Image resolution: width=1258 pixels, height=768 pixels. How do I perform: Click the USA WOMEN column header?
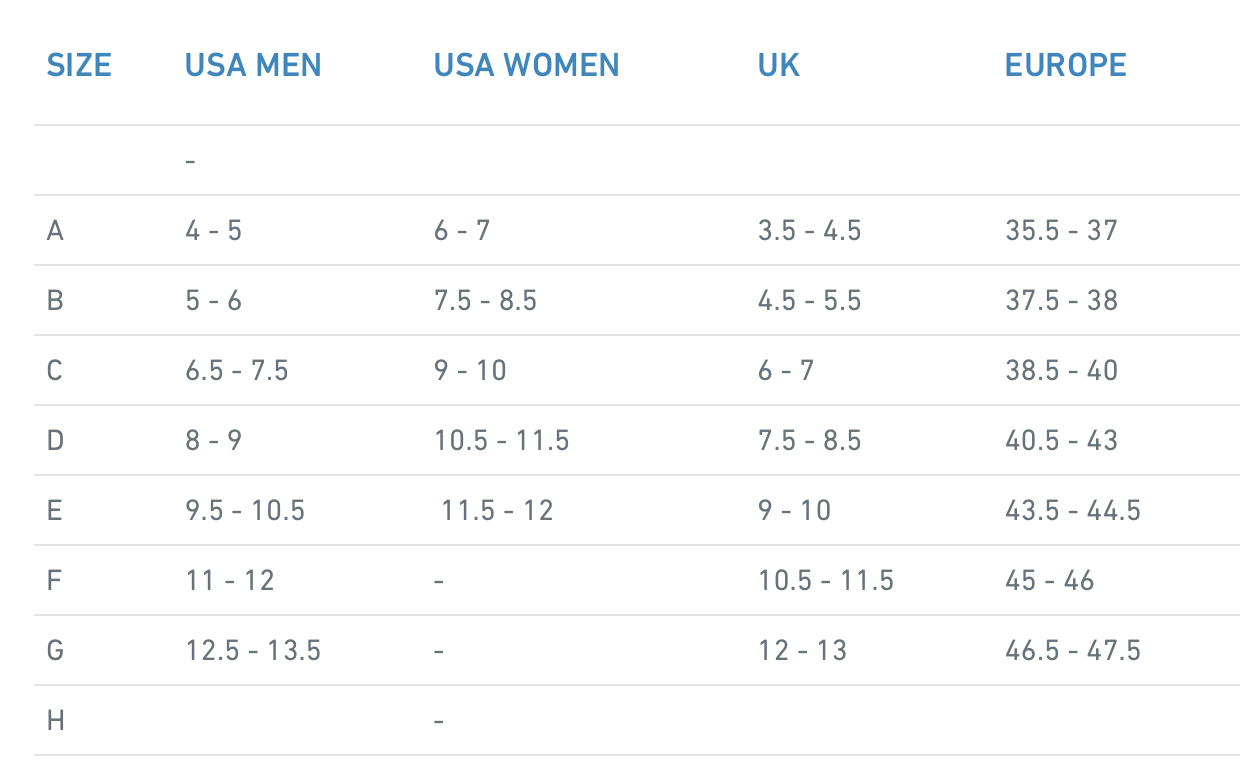coord(526,65)
